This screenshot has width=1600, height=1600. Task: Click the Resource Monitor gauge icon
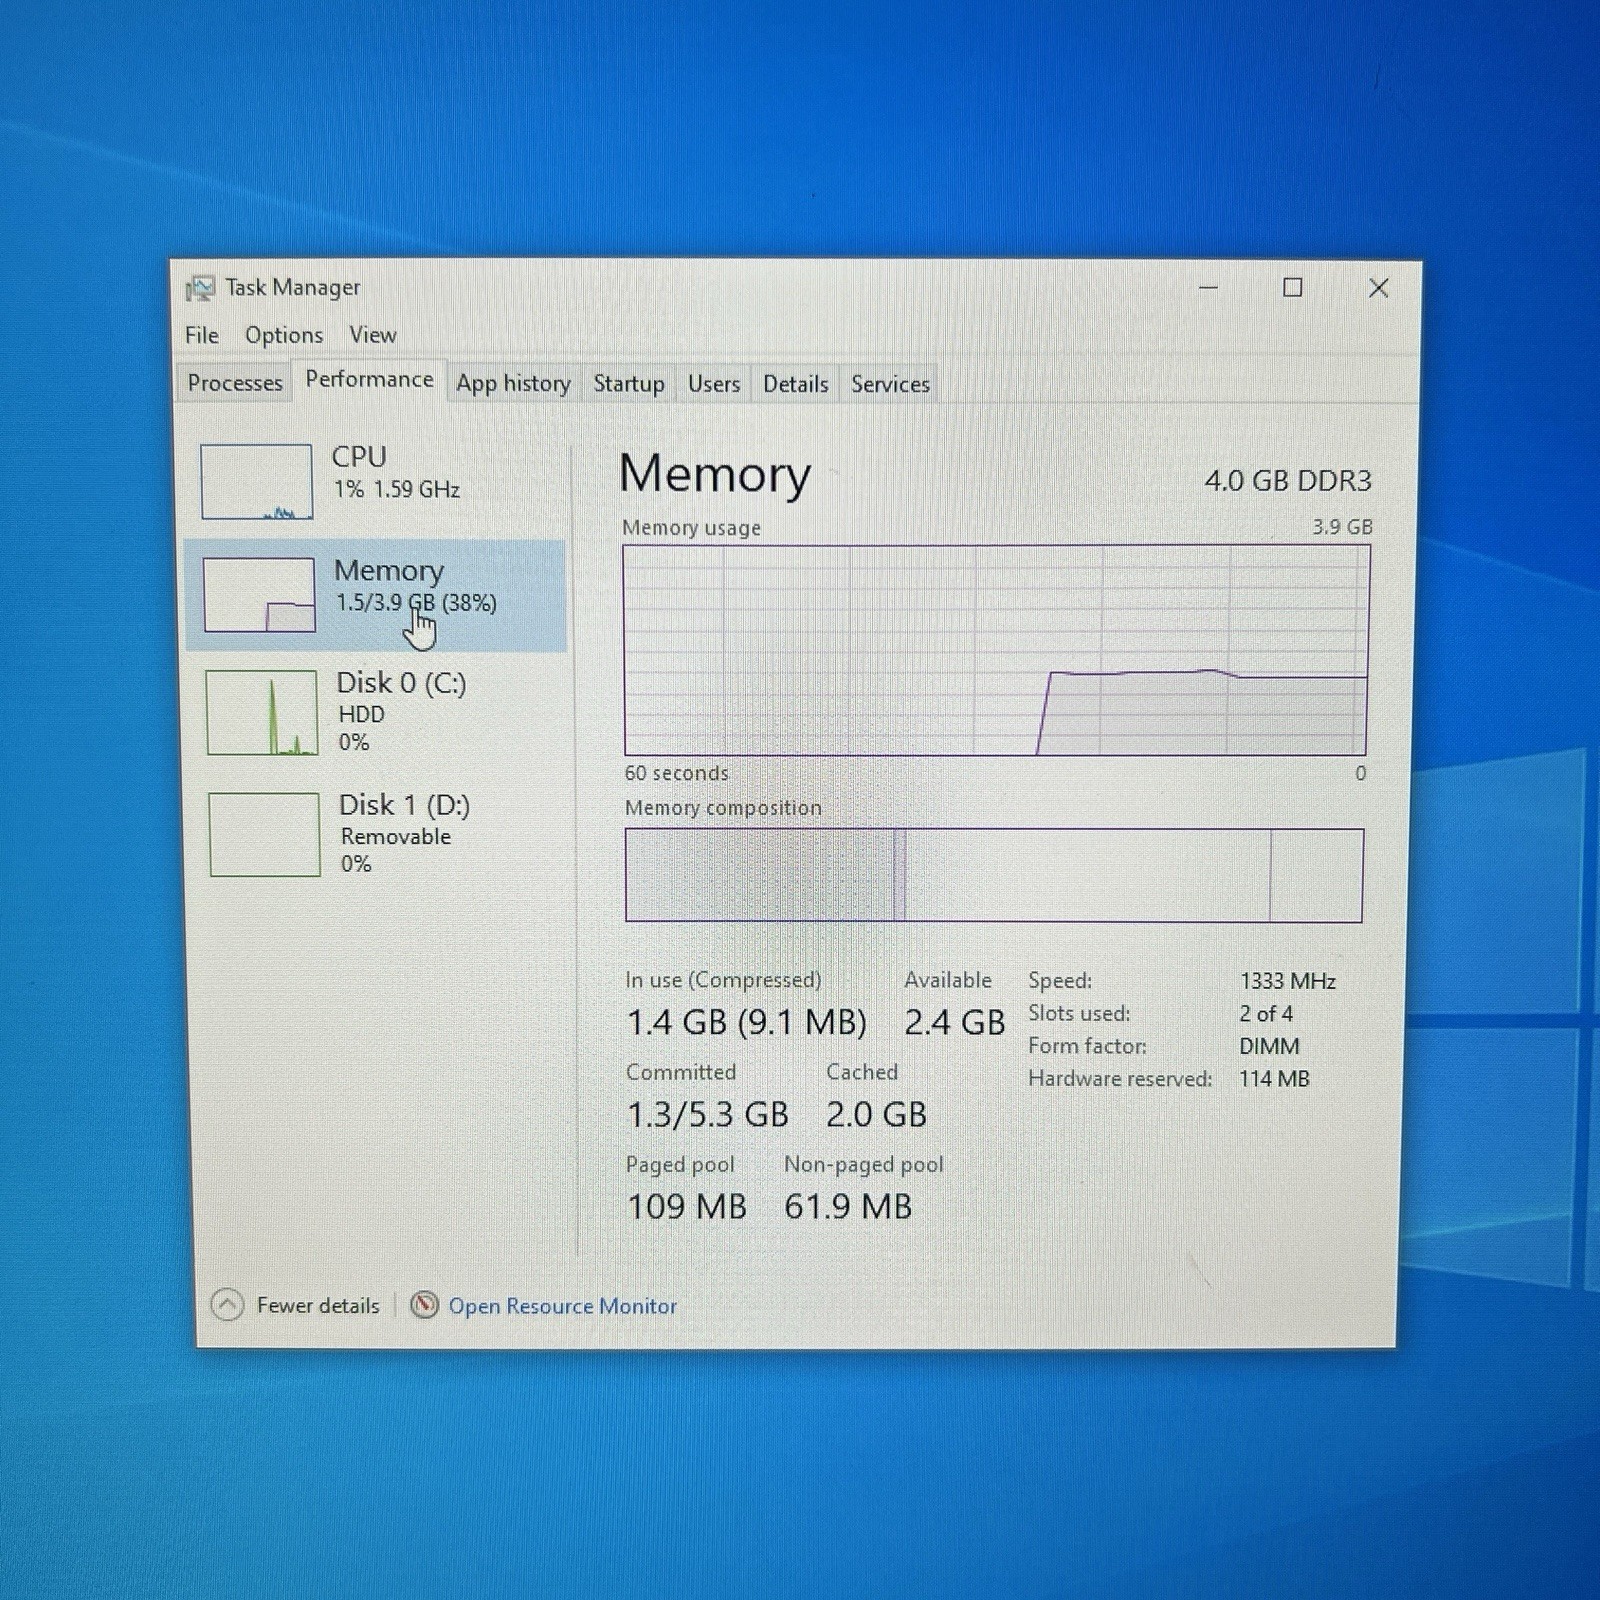click(x=424, y=1305)
